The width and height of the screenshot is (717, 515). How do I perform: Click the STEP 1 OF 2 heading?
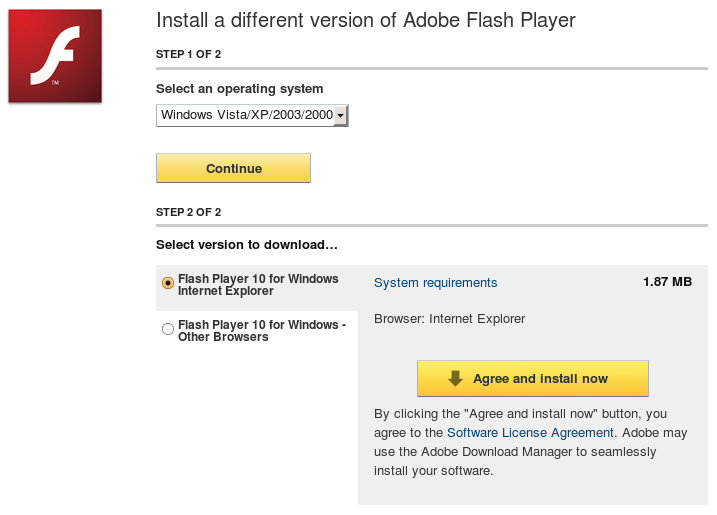(188, 54)
